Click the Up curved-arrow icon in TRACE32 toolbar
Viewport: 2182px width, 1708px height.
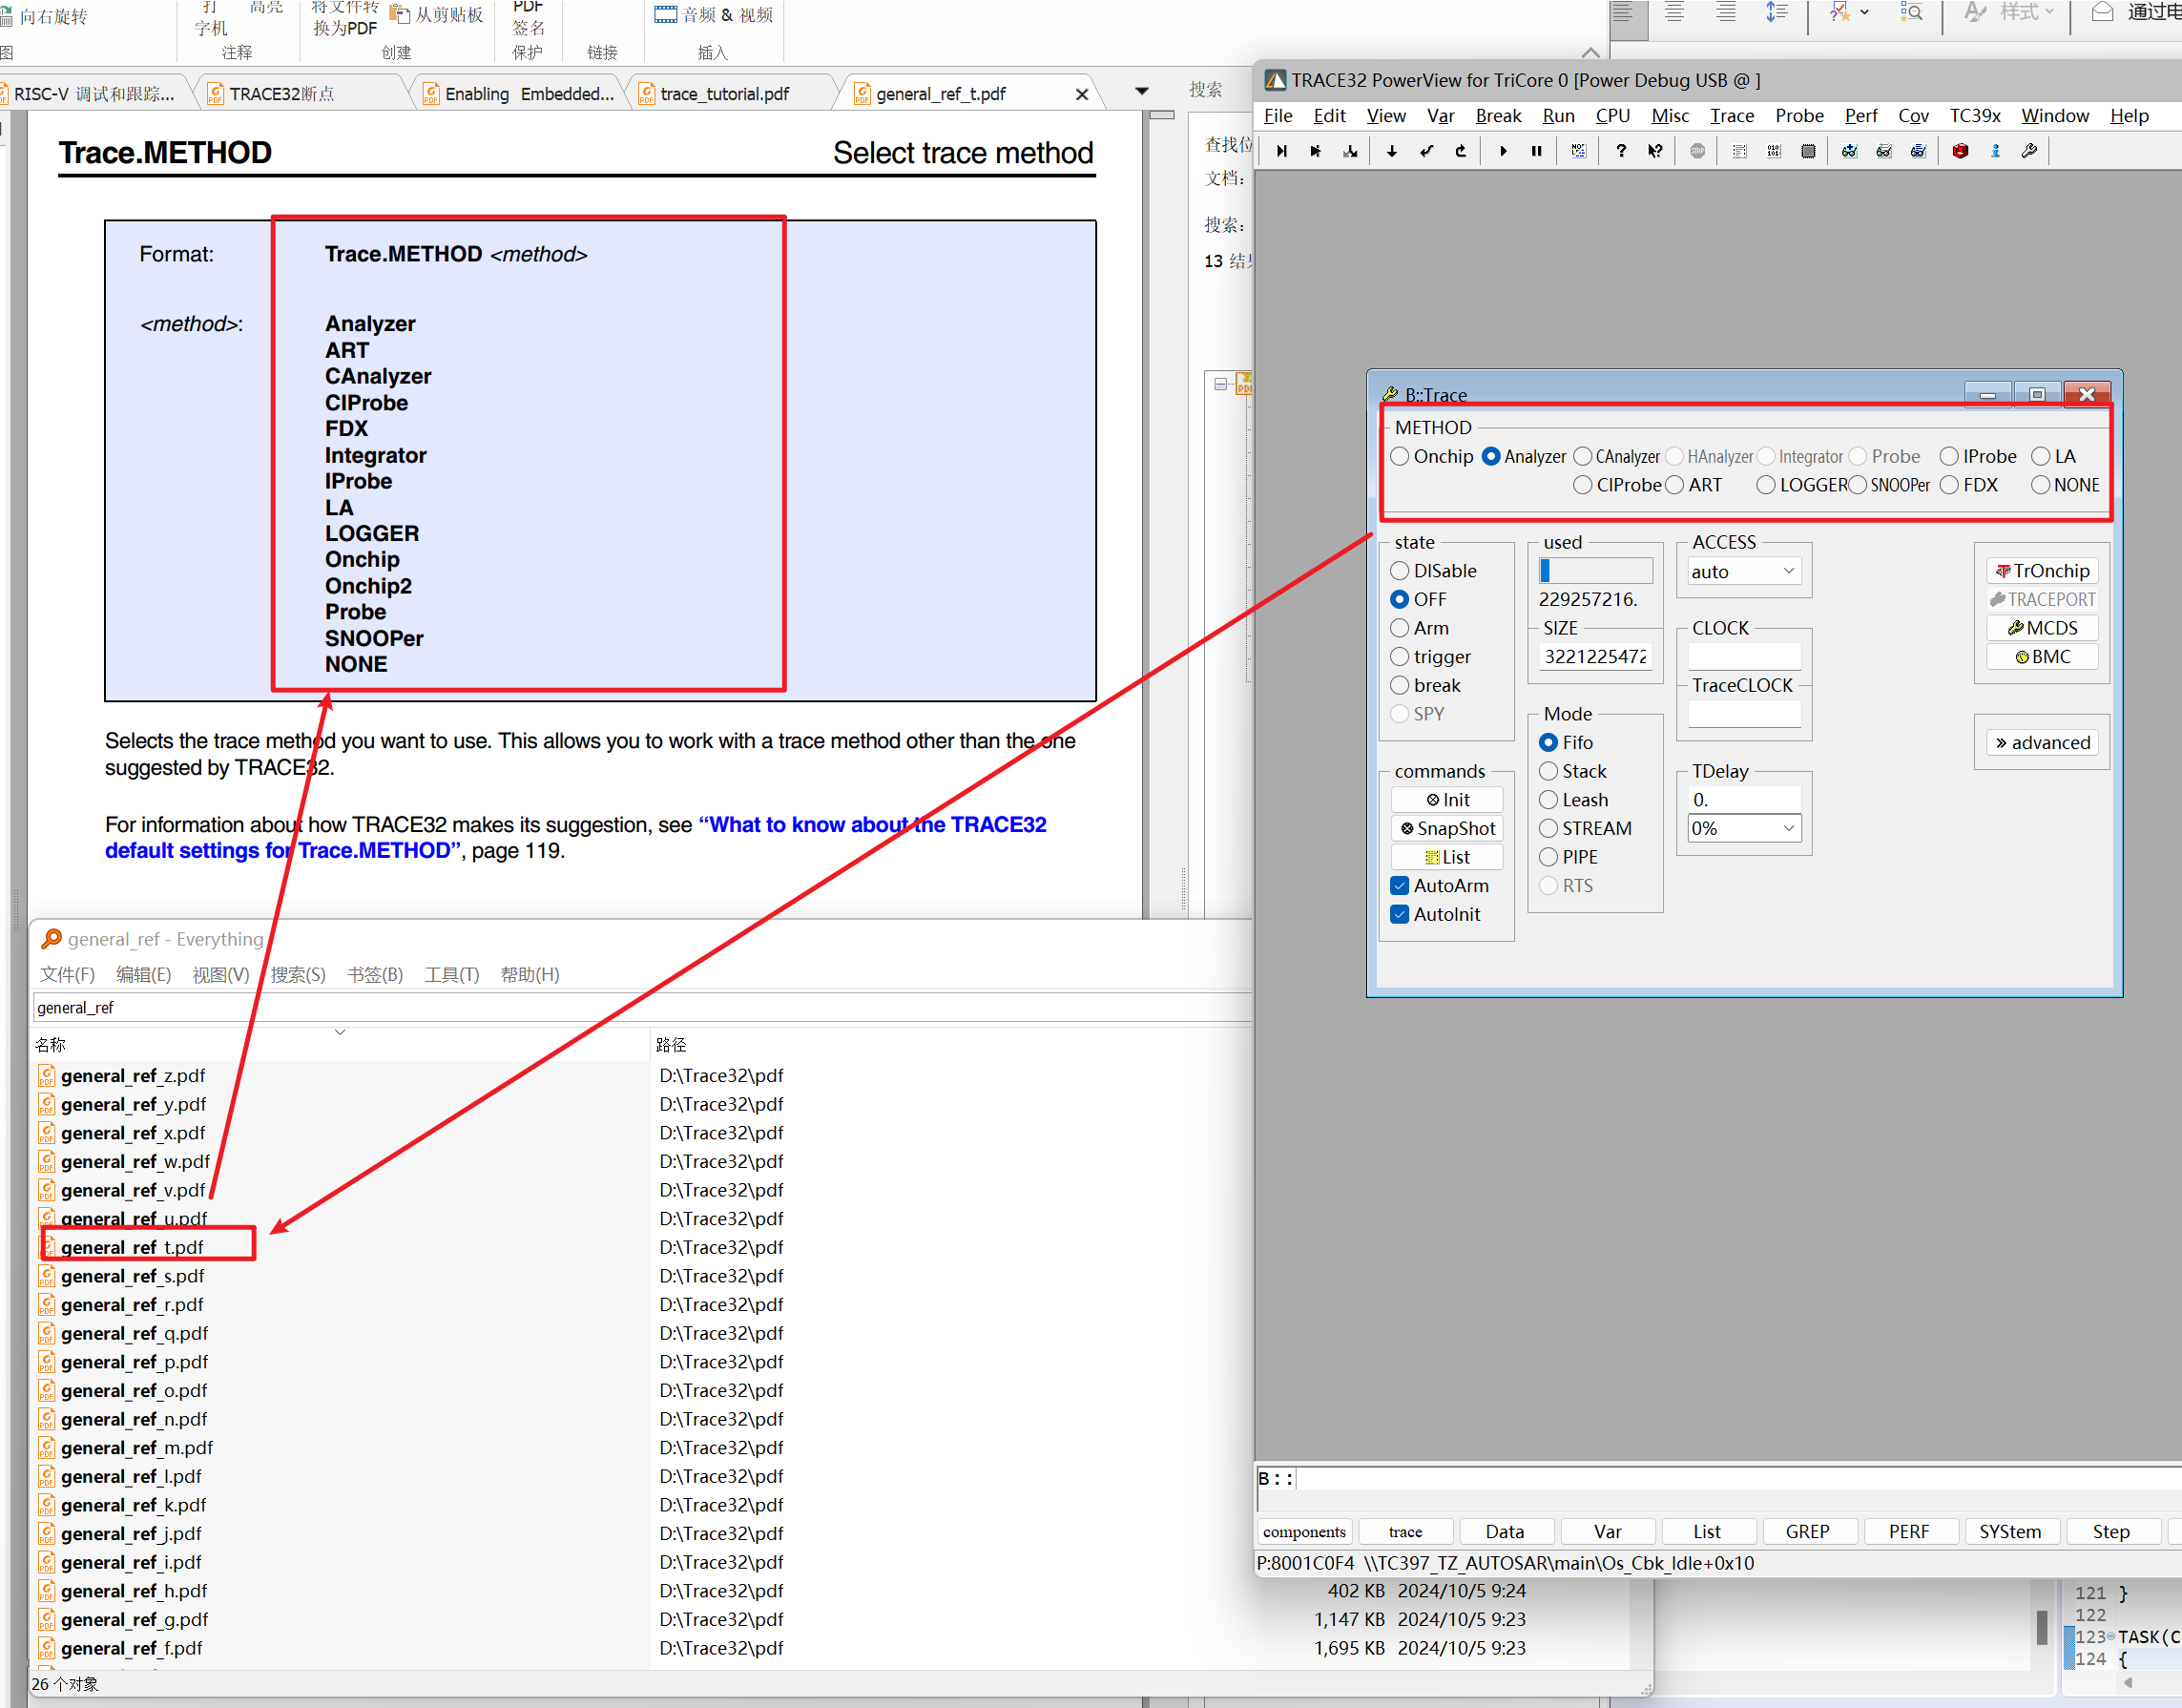click(1461, 151)
